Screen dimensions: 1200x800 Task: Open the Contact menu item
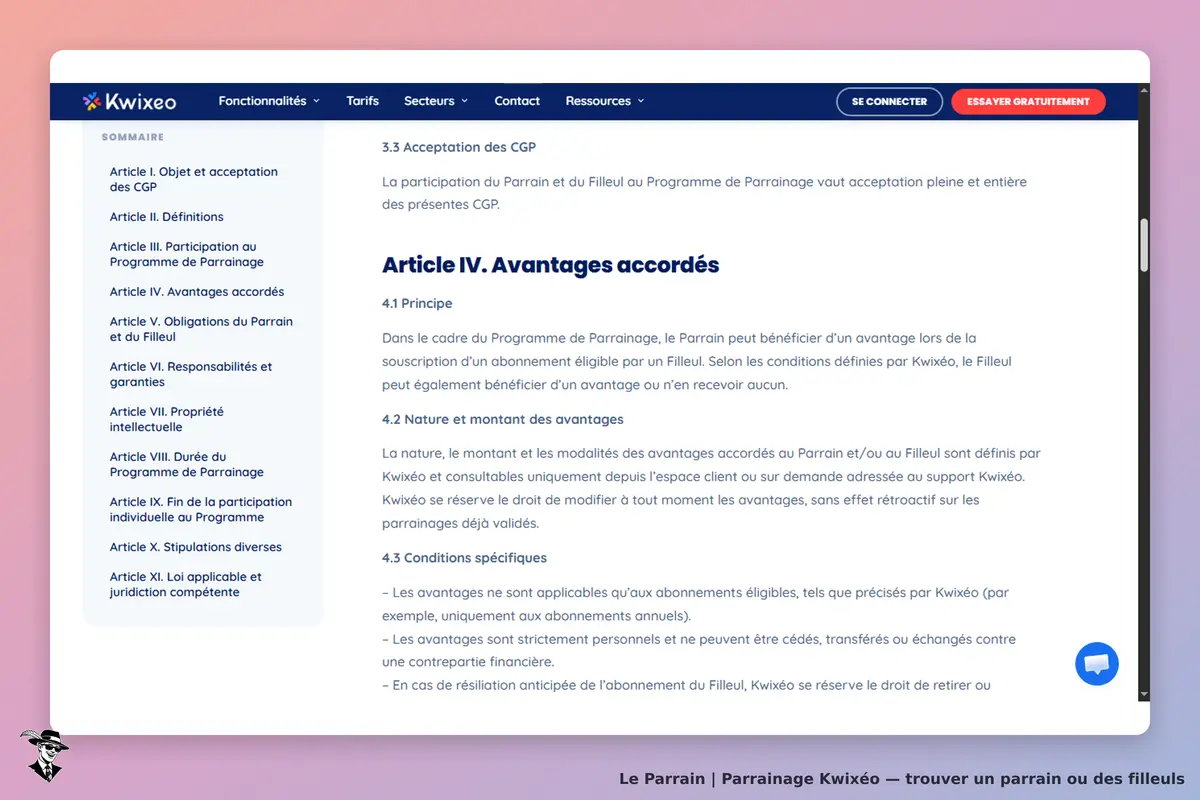(x=517, y=101)
